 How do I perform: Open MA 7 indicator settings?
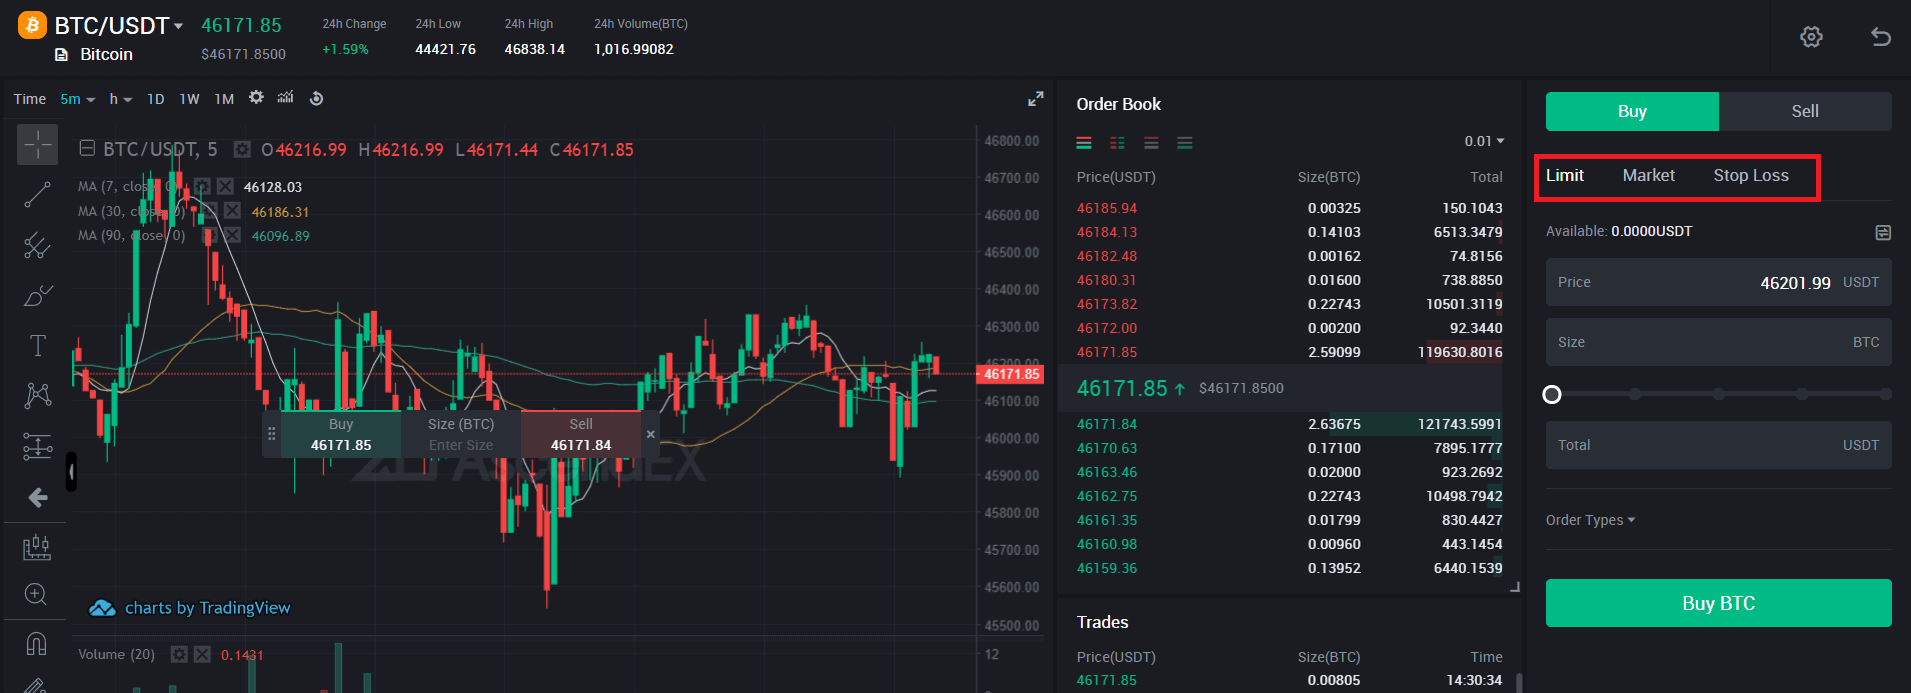pyautogui.click(x=202, y=186)
